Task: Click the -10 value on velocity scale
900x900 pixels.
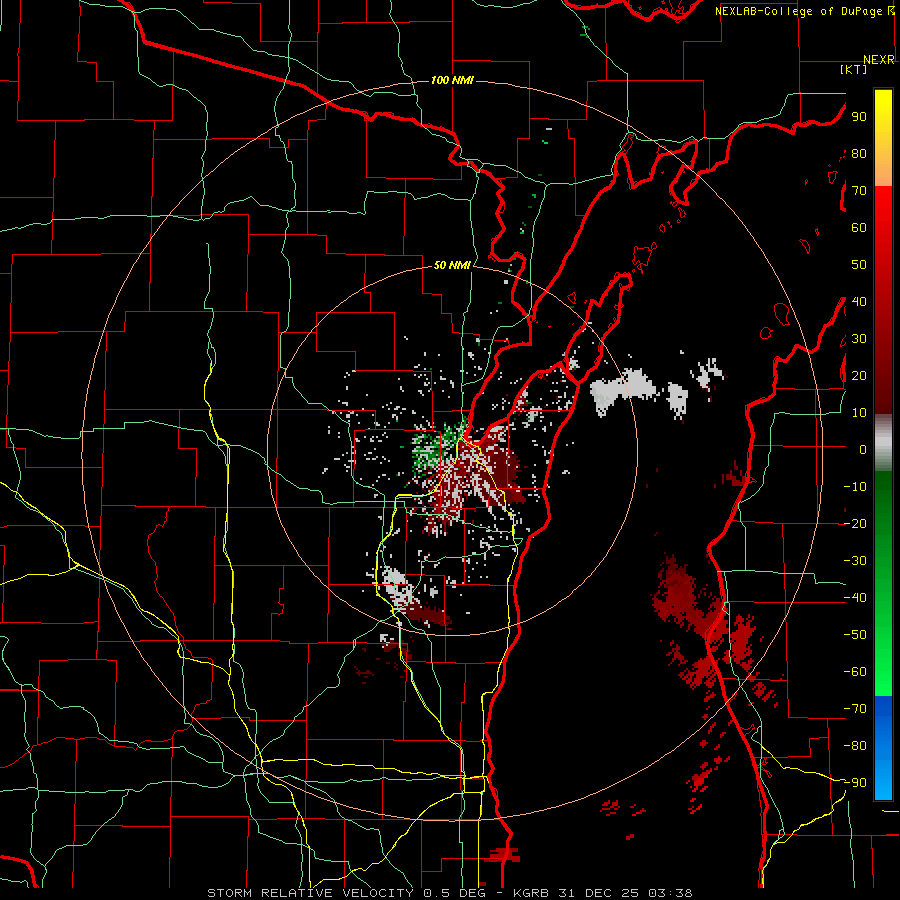Action: click(855, 487)
